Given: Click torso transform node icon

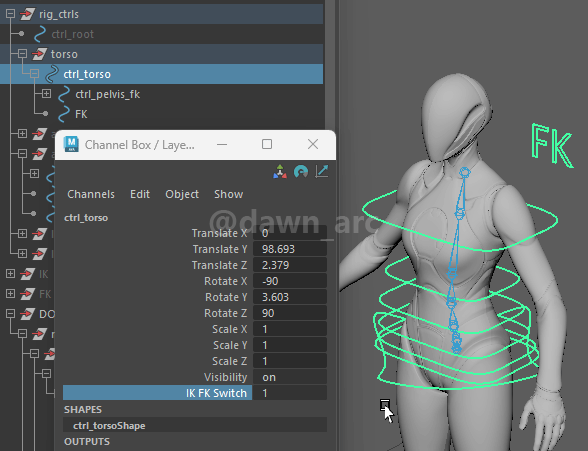Looking at the screenshot, I should (39, 54).
